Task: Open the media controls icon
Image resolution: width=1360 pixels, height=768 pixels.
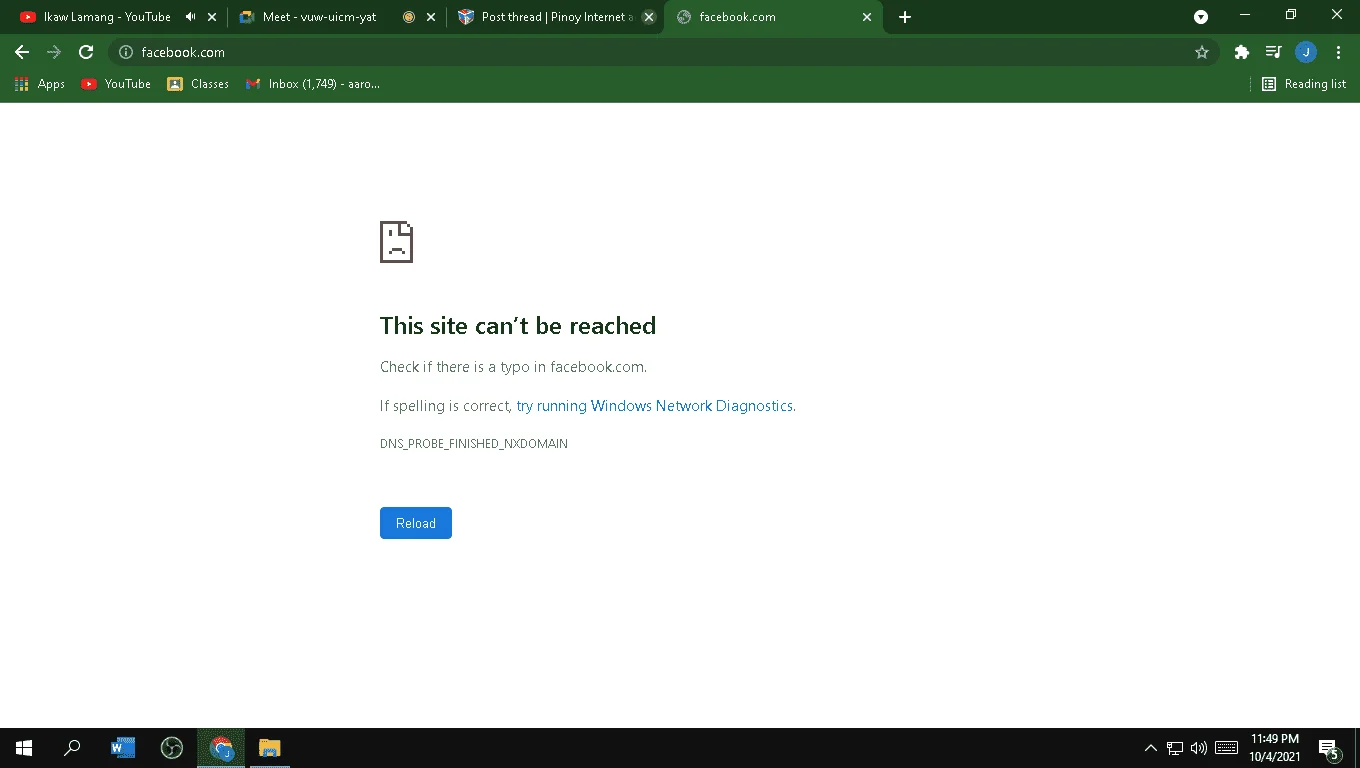Action: click(1273, 52)
